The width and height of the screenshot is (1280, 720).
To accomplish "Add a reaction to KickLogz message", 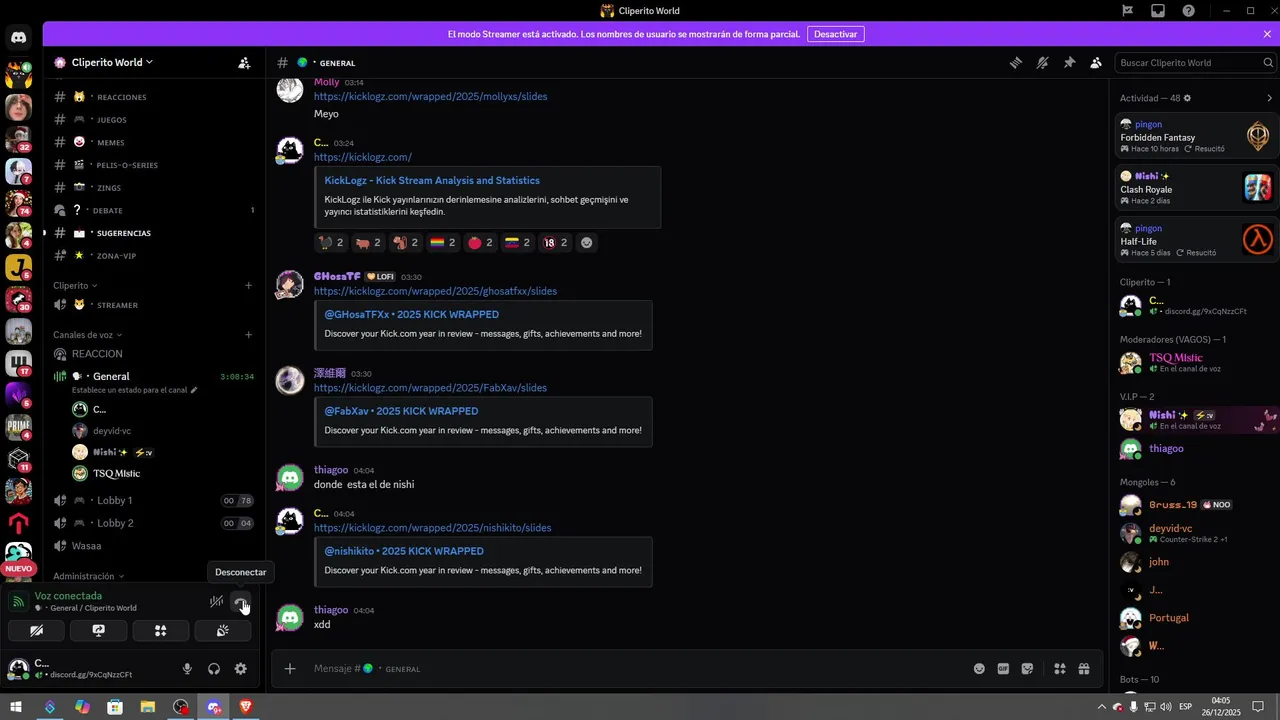I will pos(586,243).
